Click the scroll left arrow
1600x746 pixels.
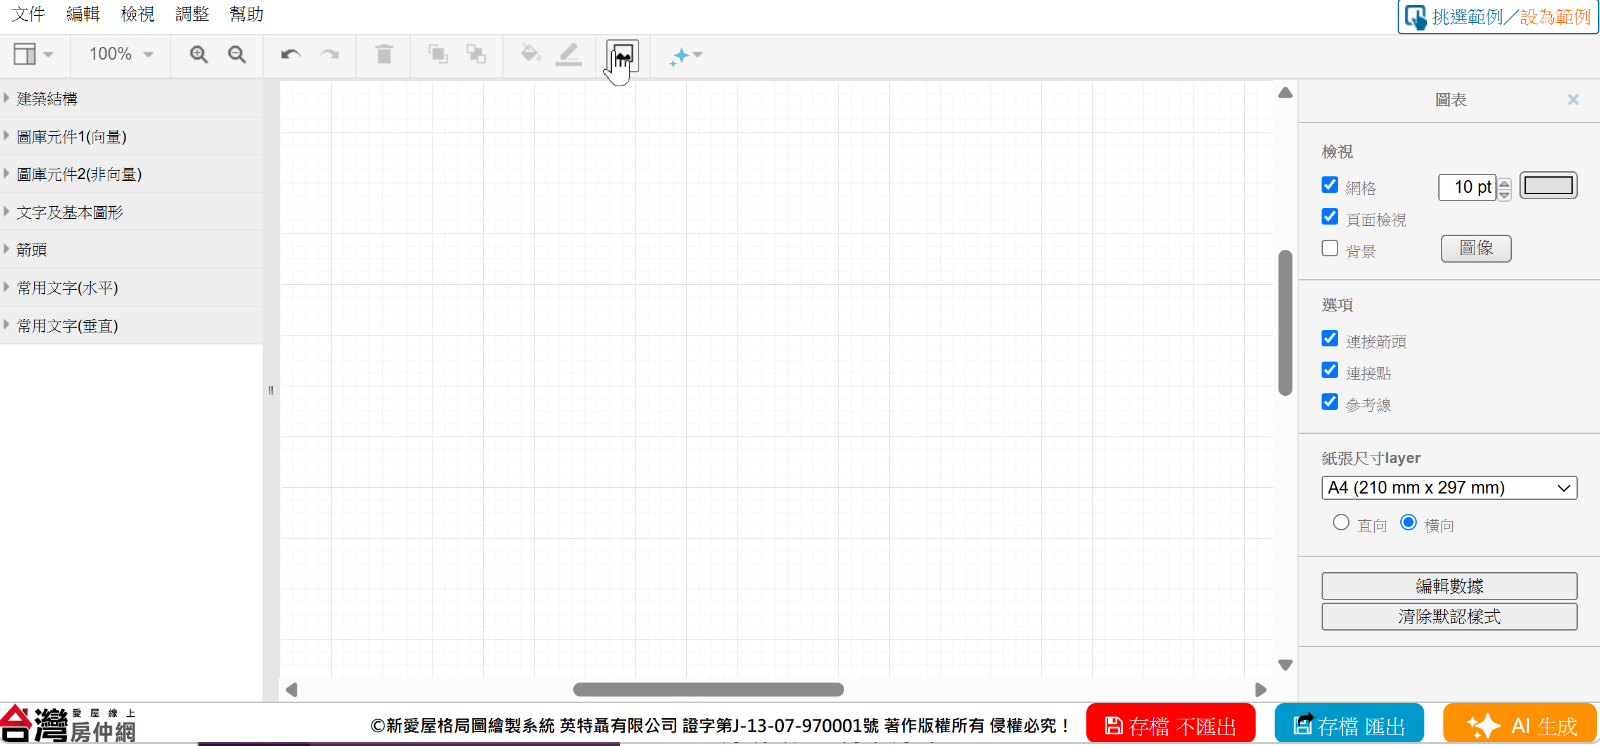[x=291, y=689]
